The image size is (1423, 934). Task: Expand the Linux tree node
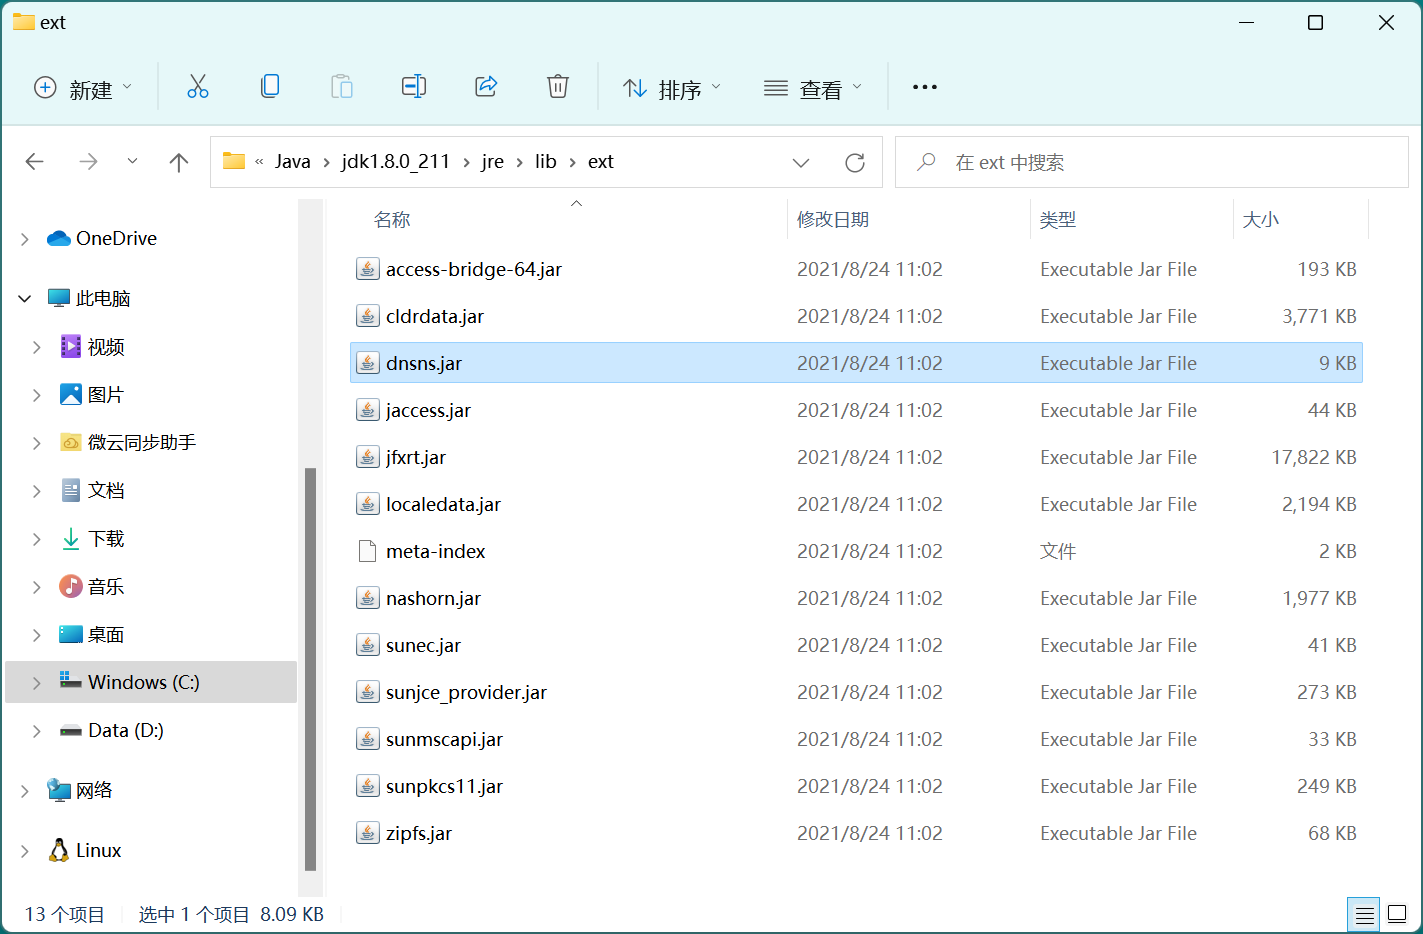(25, 850)
